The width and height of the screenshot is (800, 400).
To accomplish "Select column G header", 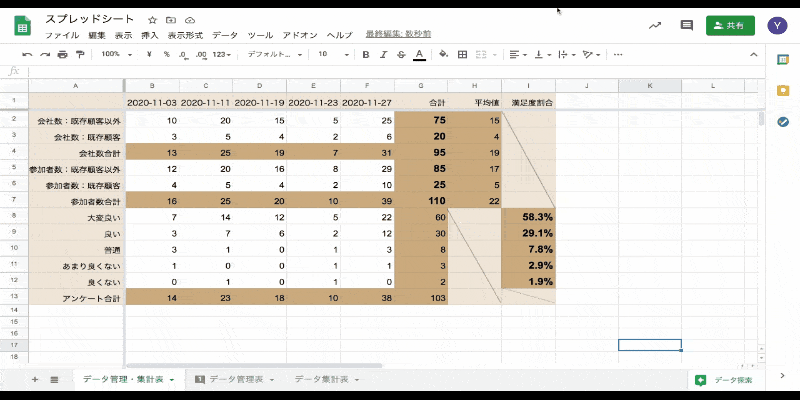I will 421,86.
